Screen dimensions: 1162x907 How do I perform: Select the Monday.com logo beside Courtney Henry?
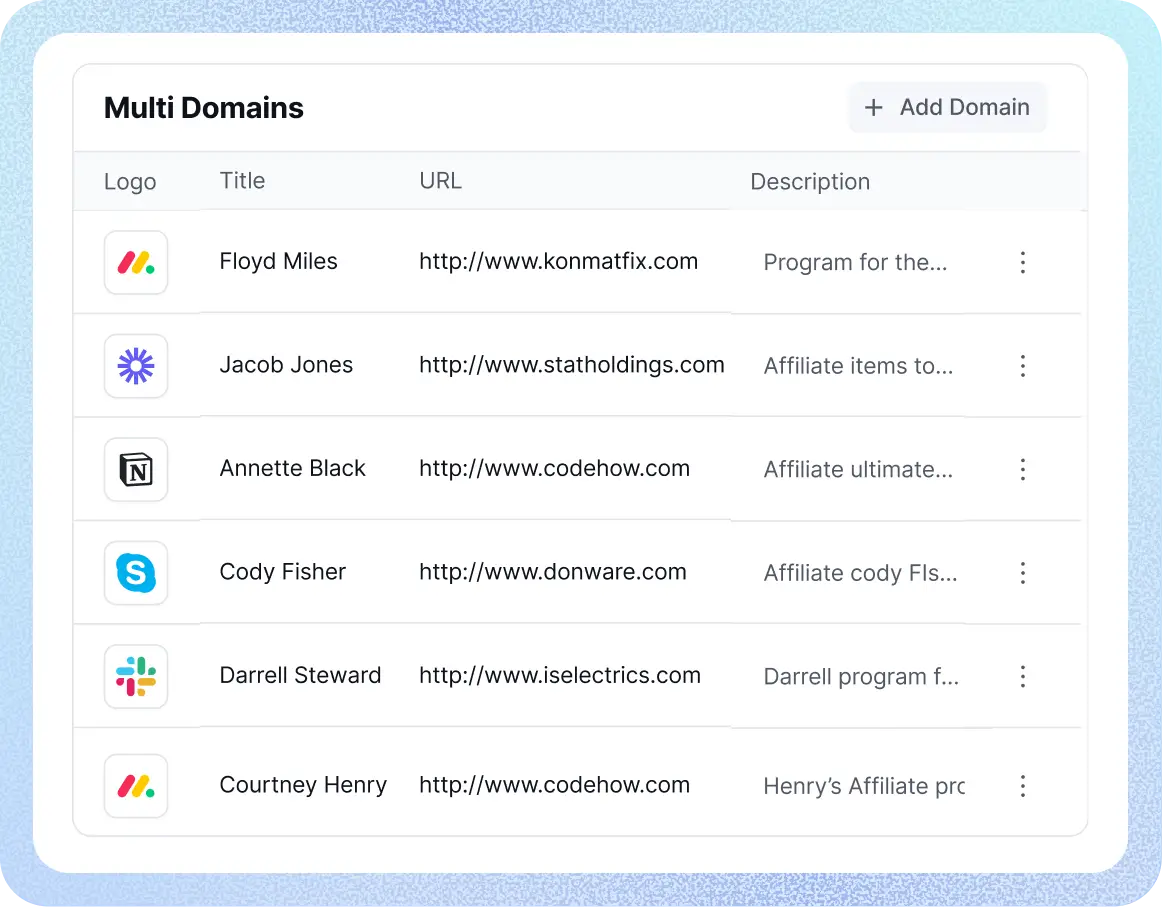pyautogui.click(x=135, y=786)
